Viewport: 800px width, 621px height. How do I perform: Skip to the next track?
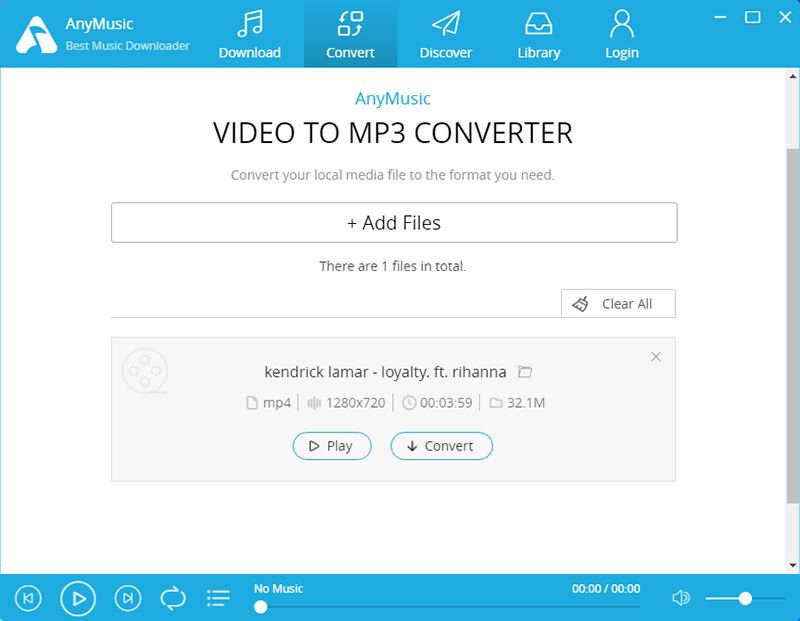(x=128, y=598)
